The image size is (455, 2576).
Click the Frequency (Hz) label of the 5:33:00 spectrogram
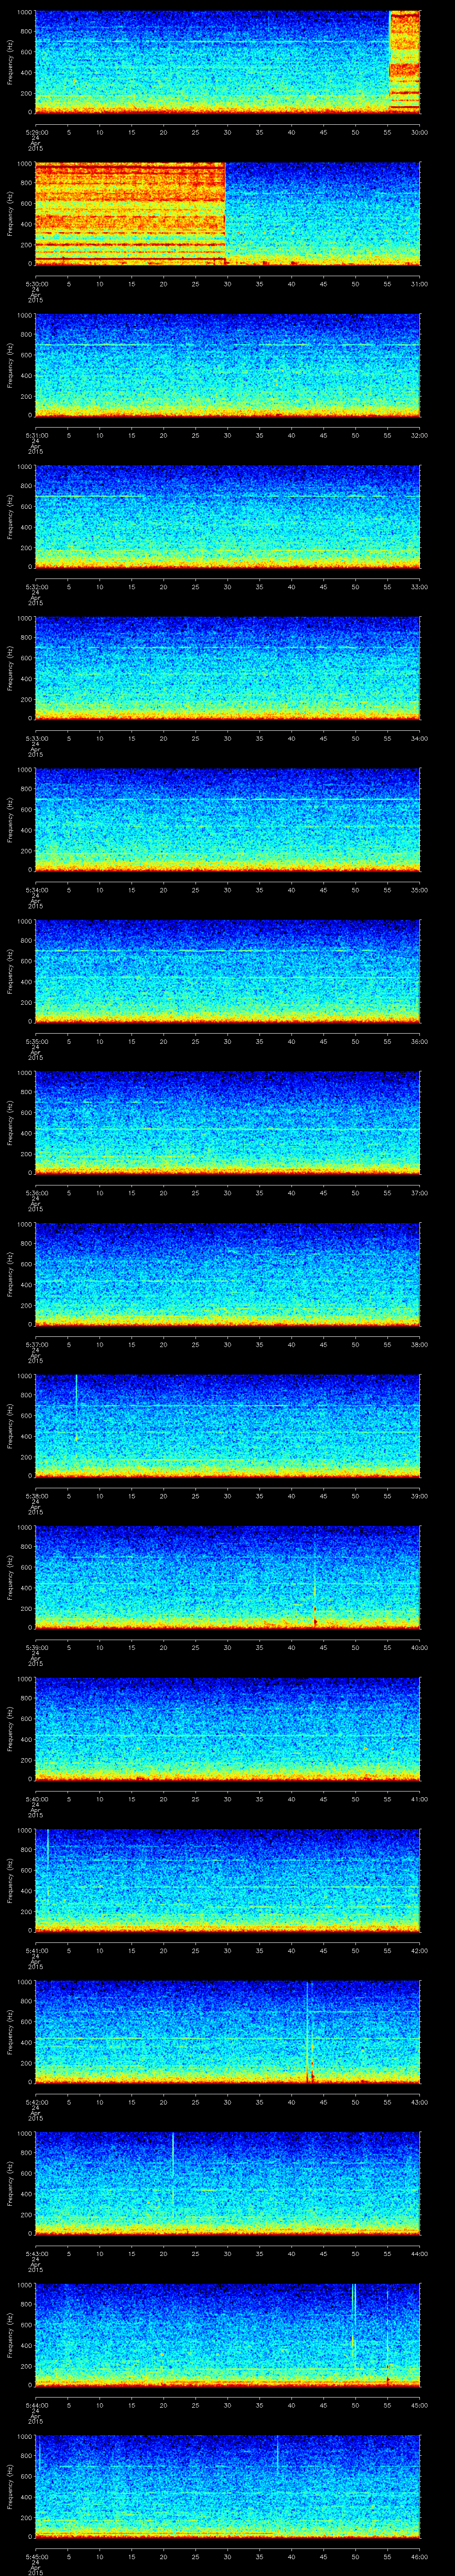[10, 668]
